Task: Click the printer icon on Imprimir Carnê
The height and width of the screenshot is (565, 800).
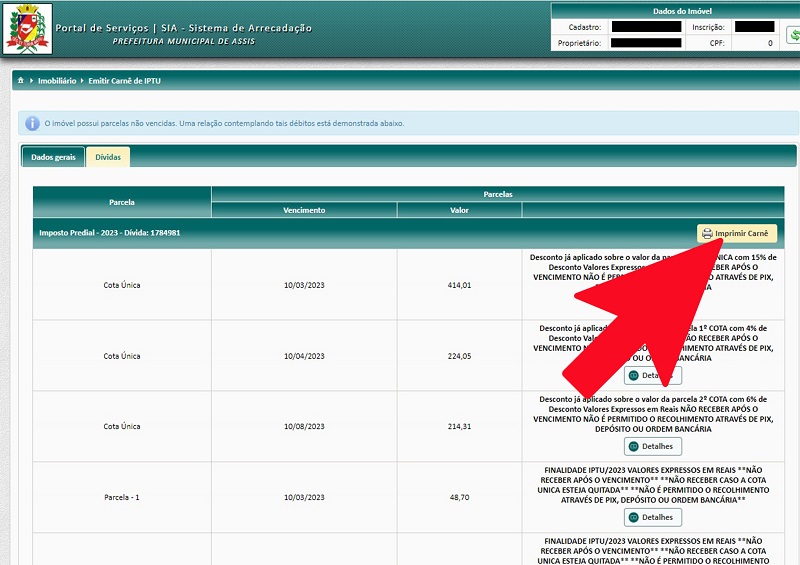Action: pyautogui.click(x=707, y=234)
